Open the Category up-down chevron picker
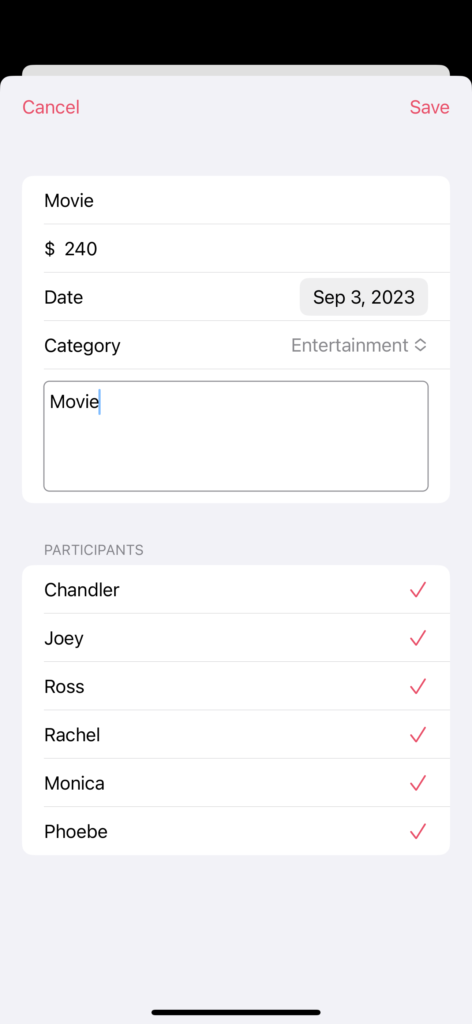The width and height of the screenshot is (472, 1024). (420, 345)
